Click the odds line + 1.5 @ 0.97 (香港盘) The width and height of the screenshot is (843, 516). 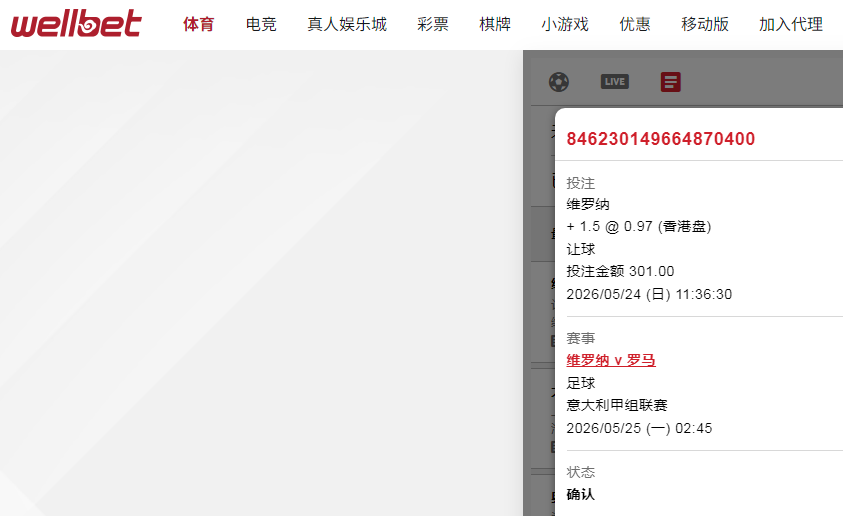pos(639,226)
